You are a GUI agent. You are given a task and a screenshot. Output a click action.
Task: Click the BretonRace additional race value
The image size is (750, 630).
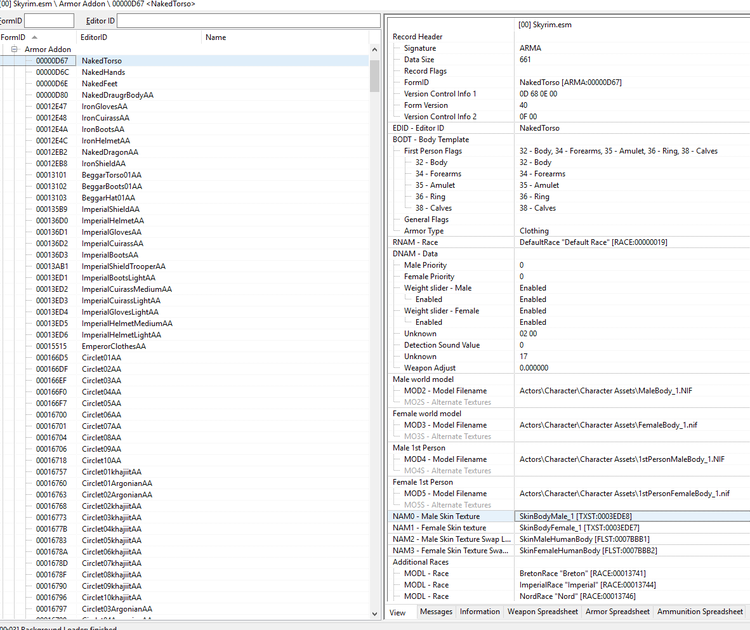tap(583, 574)
